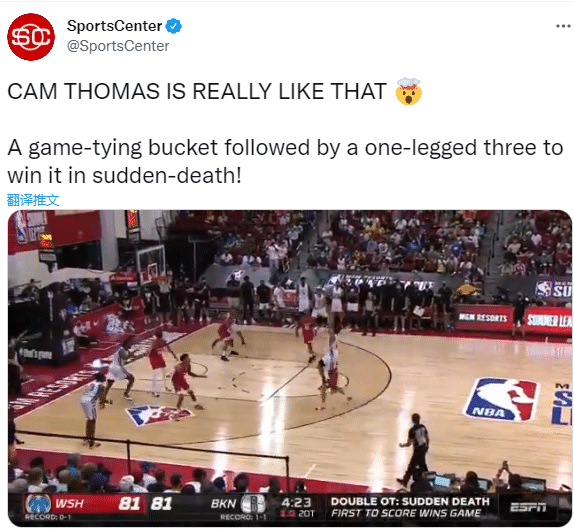The image size is (574, 531).
Task: Click the exploding head emoji
Action: point(409,91)
